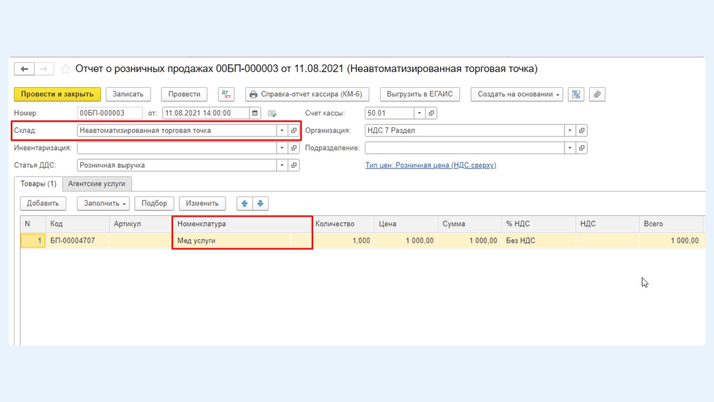Open the Тип цен: Розничная цена link

(x=430, y=165)
